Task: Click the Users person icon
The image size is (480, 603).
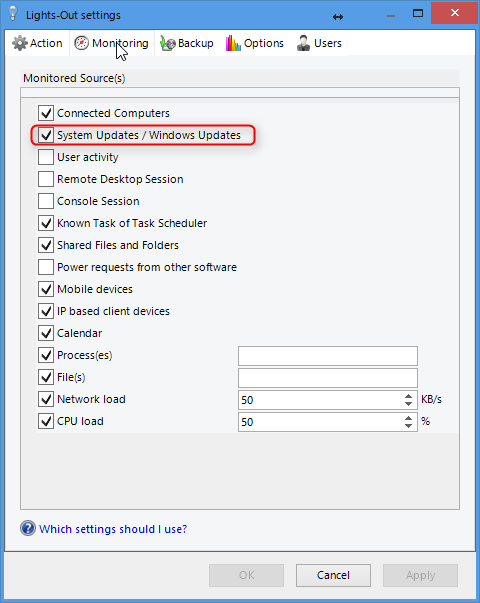Action: click(303, 43)
